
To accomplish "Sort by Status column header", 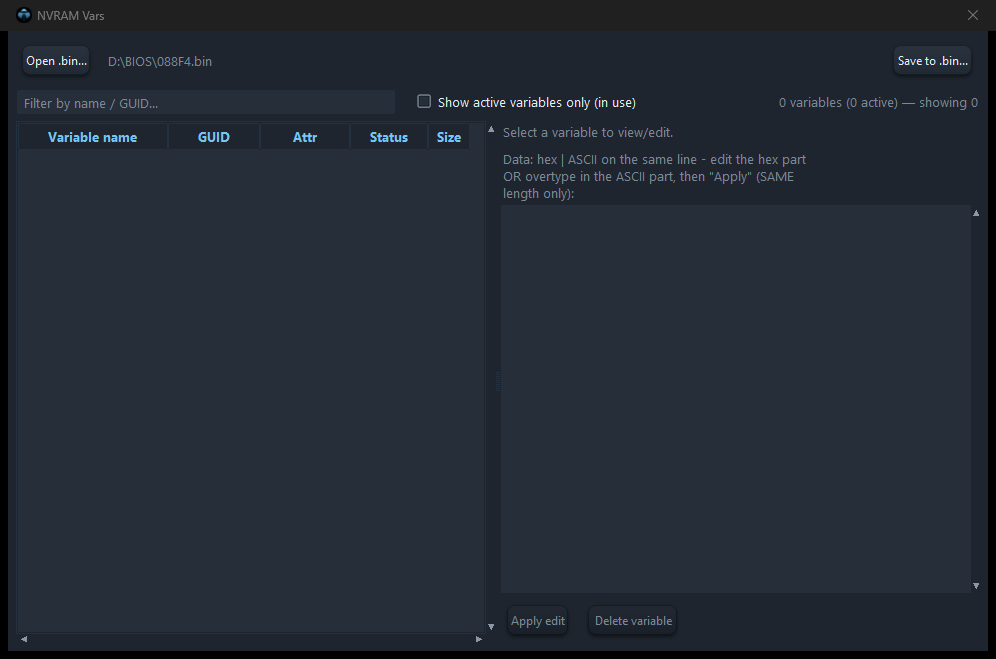I will (x=389, y=137).
